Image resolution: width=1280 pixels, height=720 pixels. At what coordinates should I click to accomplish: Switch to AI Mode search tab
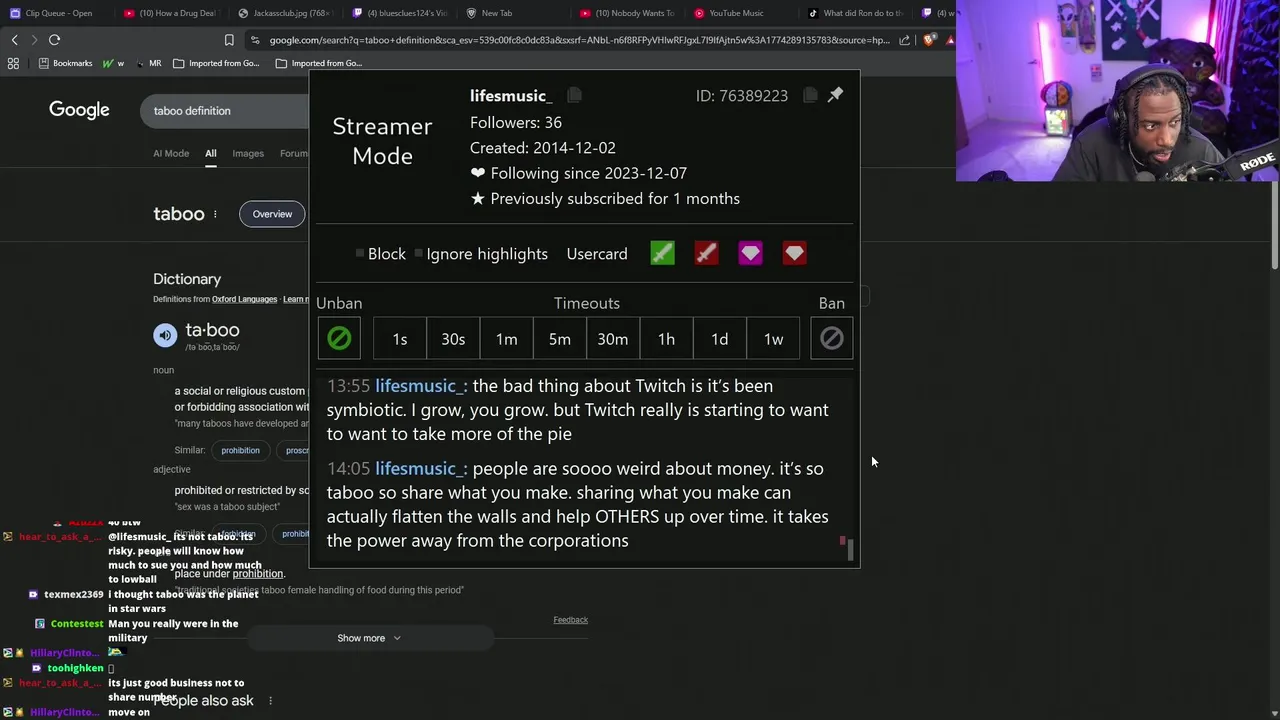pyautogui.click(x=171, y=153)
